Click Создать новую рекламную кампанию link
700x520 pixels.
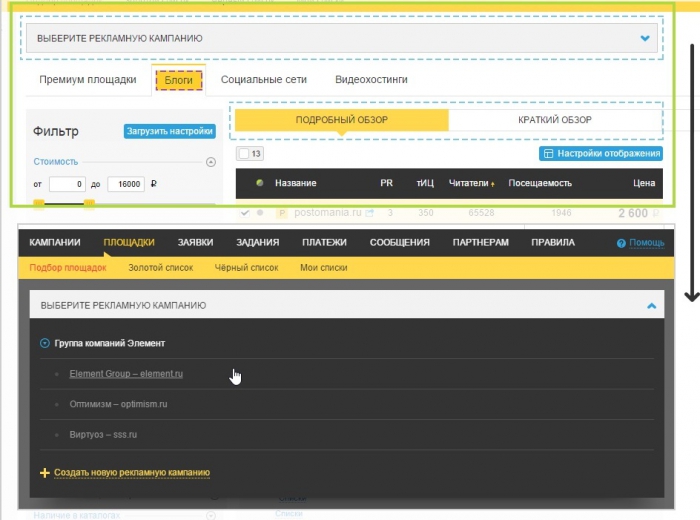(x=132, y=473)
